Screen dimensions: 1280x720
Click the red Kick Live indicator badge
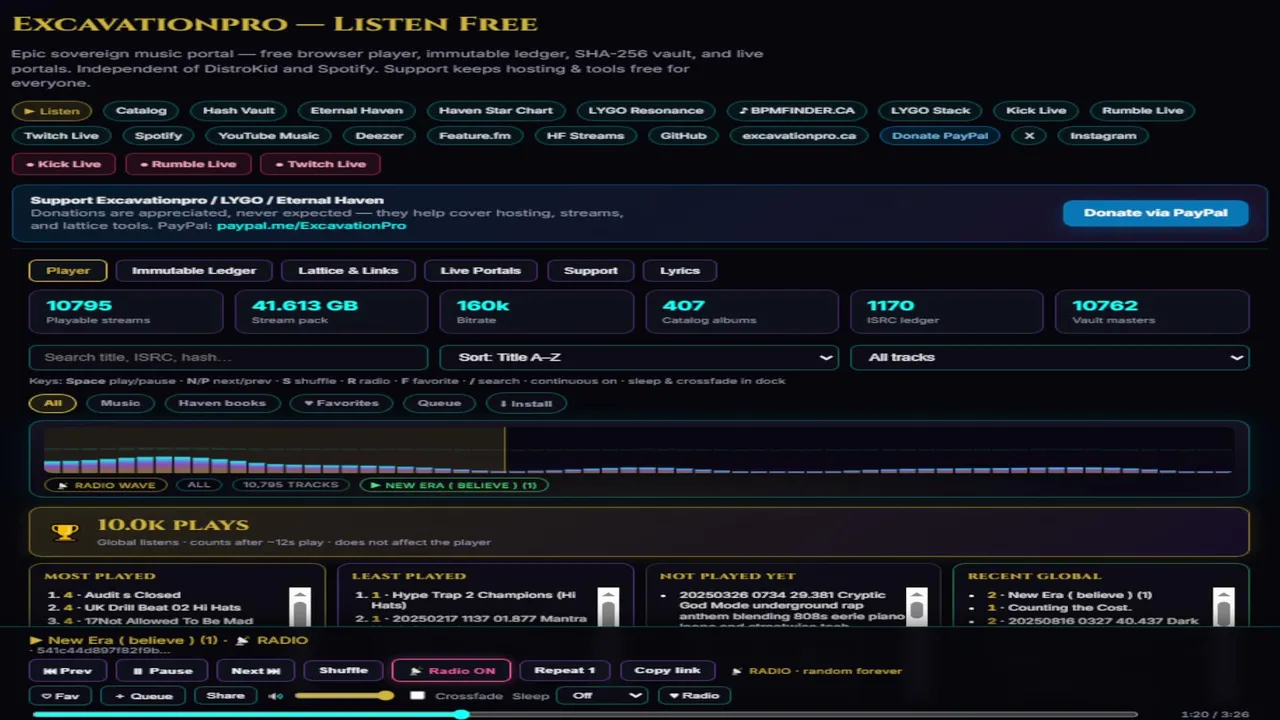64,164
